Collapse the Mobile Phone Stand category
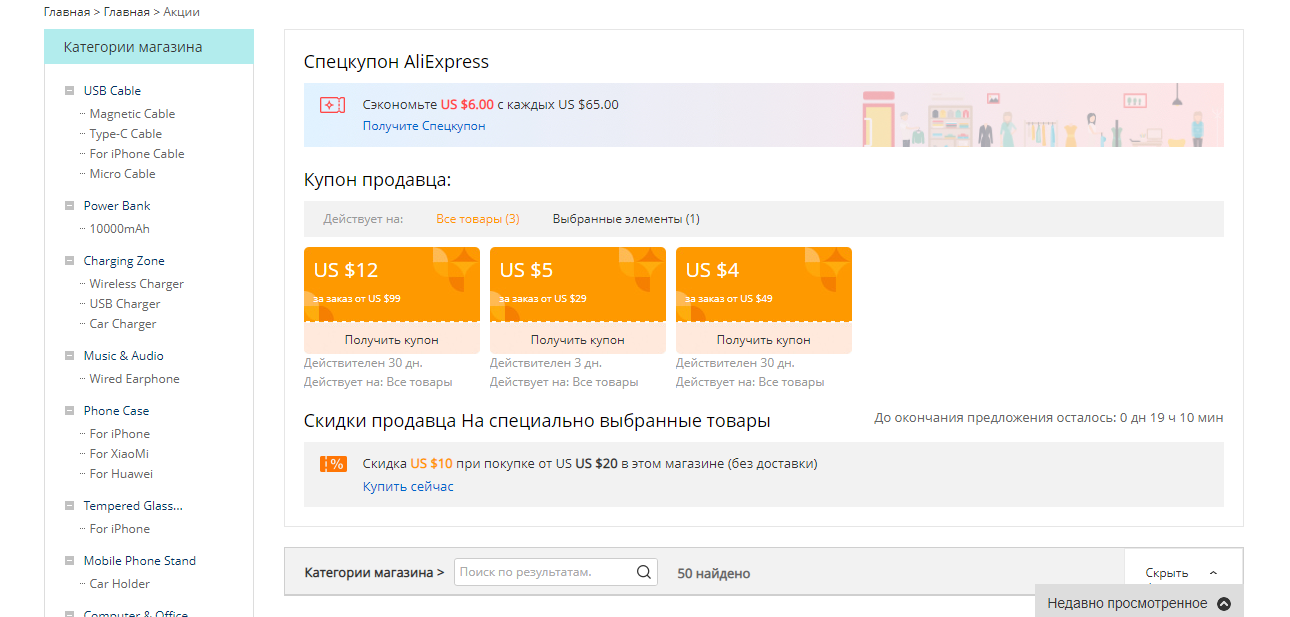The width and height of the screenshot is (1290, 617). point(69,561)
